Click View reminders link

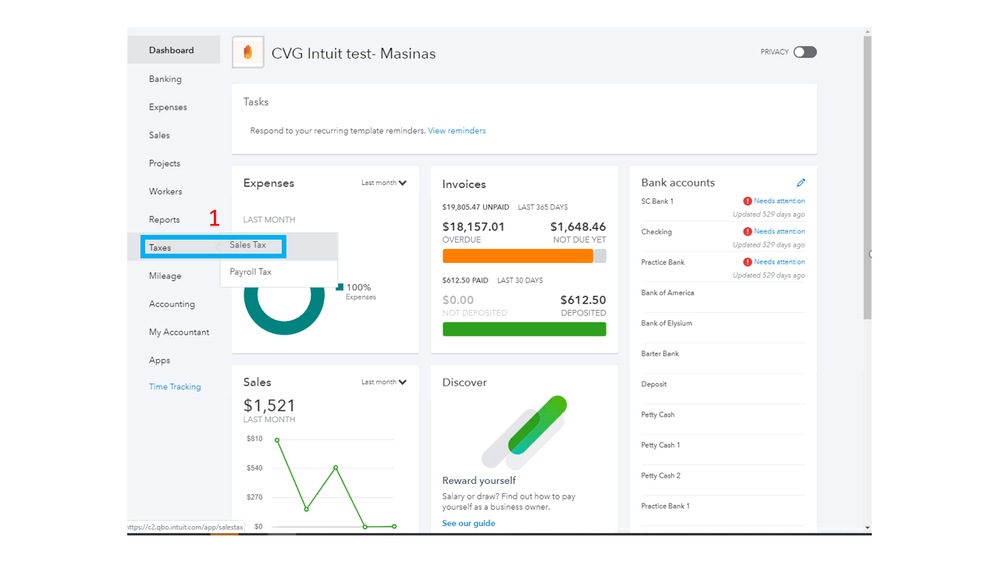click(x=457, y=131)
